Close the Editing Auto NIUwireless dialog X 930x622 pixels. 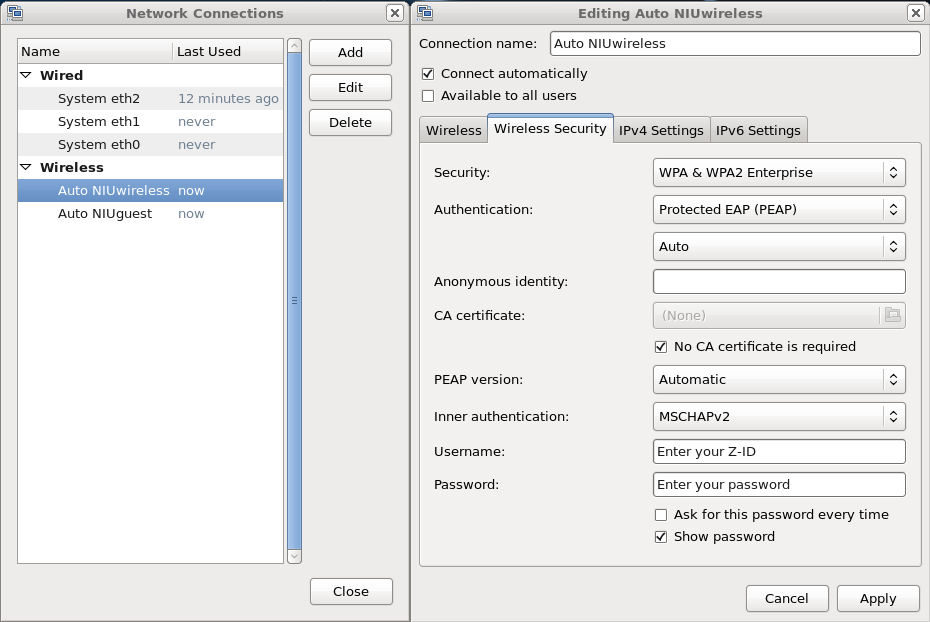tap(915, 13)
